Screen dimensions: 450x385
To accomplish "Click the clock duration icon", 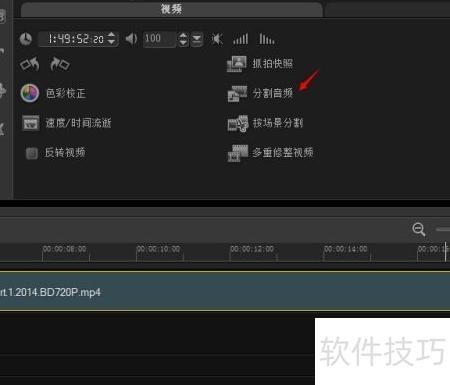I will click(x=26, y=39).
